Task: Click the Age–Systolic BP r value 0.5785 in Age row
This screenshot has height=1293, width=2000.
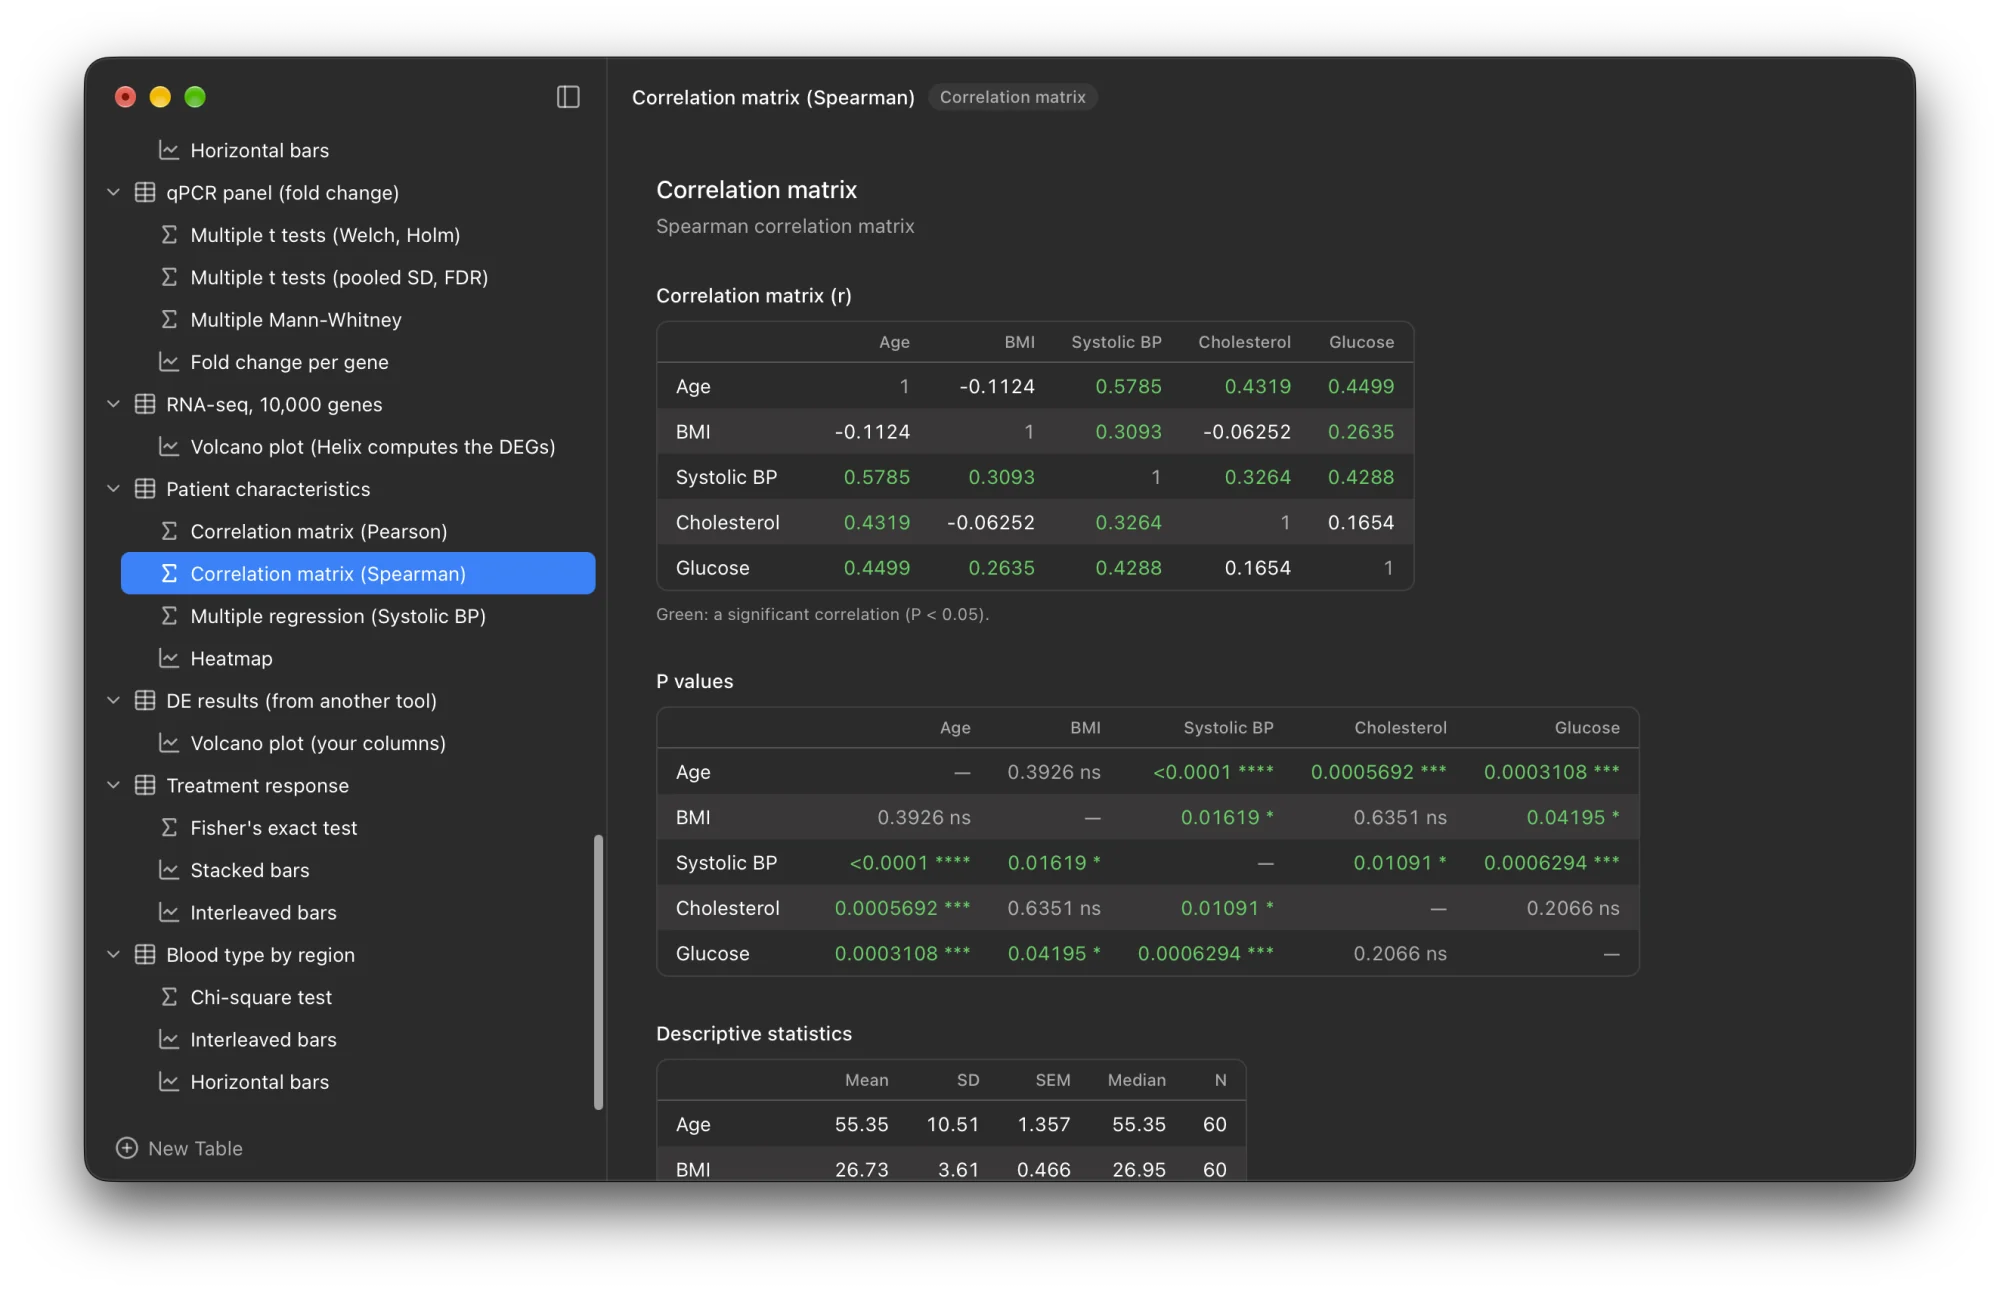Action: point(1128,386)
